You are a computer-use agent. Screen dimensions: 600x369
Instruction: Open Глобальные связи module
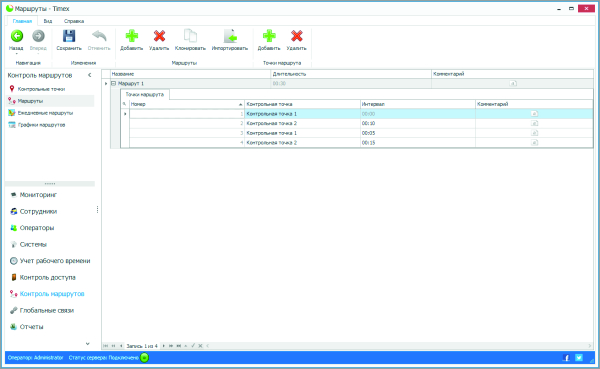46,310
